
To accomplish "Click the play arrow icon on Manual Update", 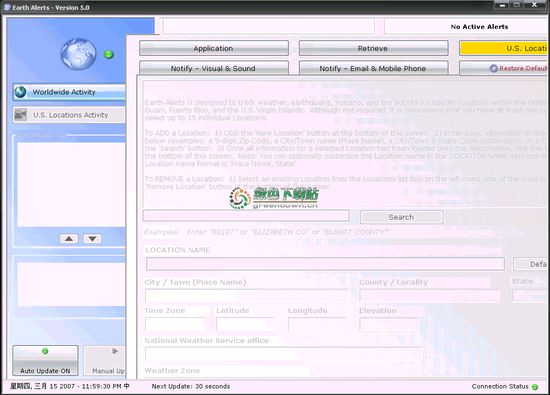I will [115, 351].
